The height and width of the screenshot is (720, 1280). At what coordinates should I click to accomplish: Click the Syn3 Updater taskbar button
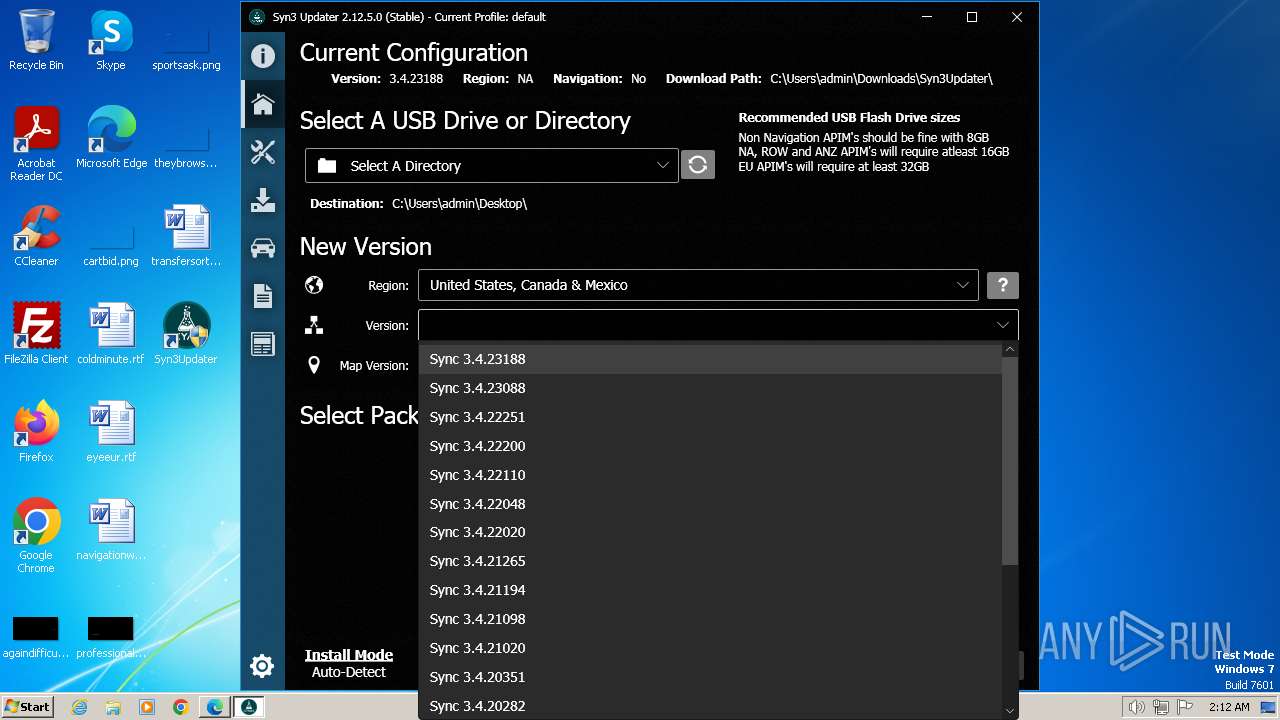[249, 707]
